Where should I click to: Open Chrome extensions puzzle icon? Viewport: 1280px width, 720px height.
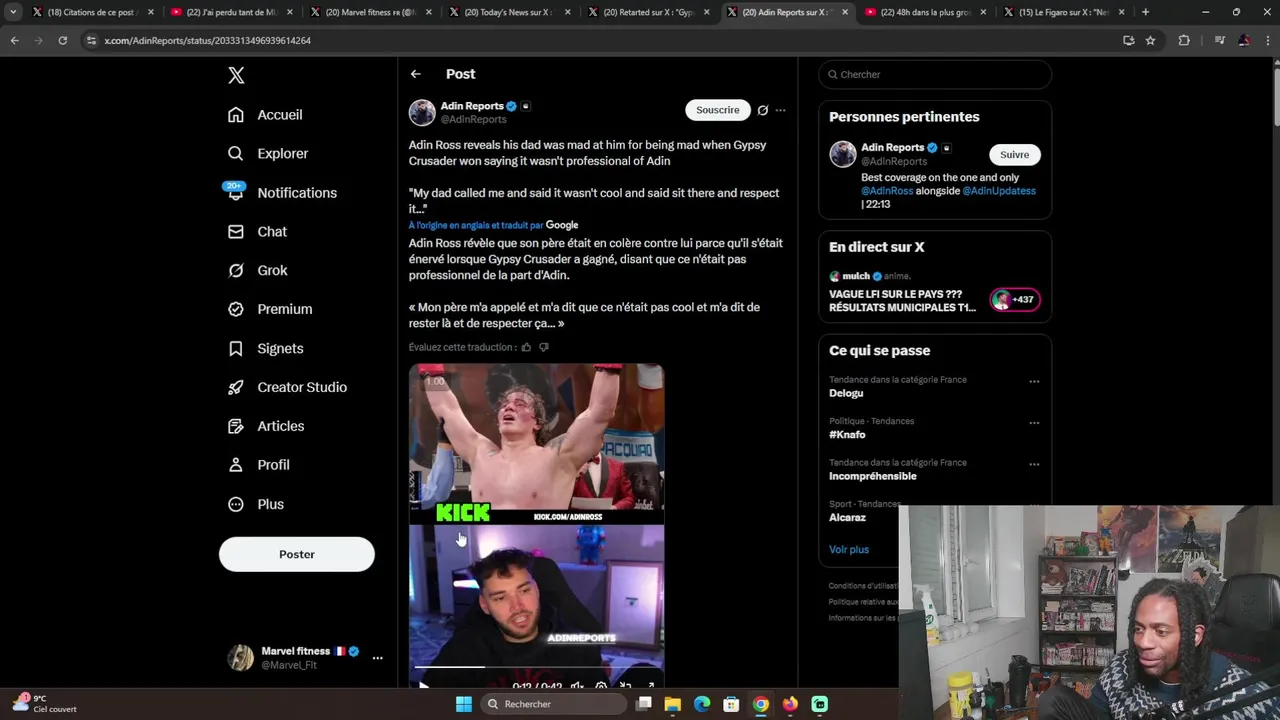[x=1184, y=40]
